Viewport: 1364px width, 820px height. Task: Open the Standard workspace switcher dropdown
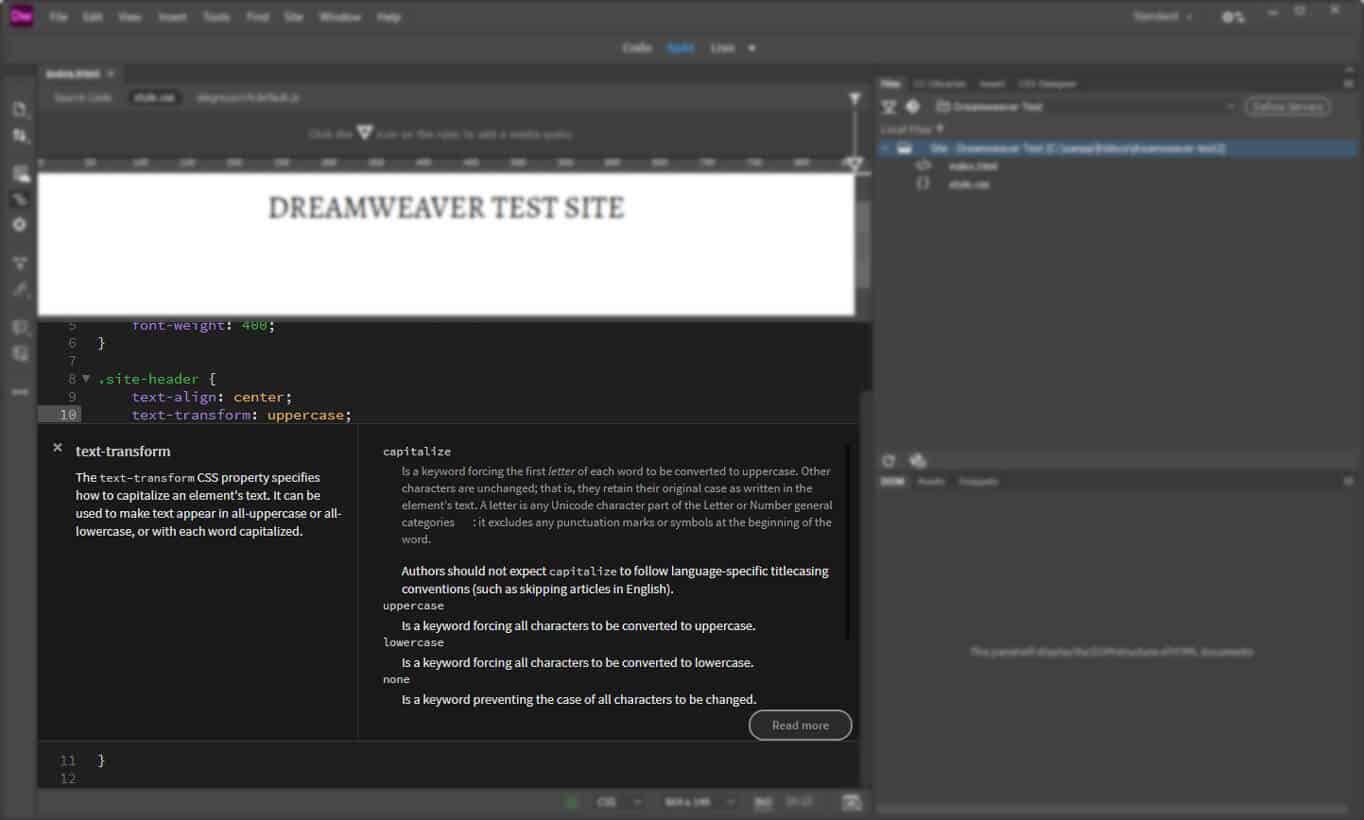(x=1163, y=16)
